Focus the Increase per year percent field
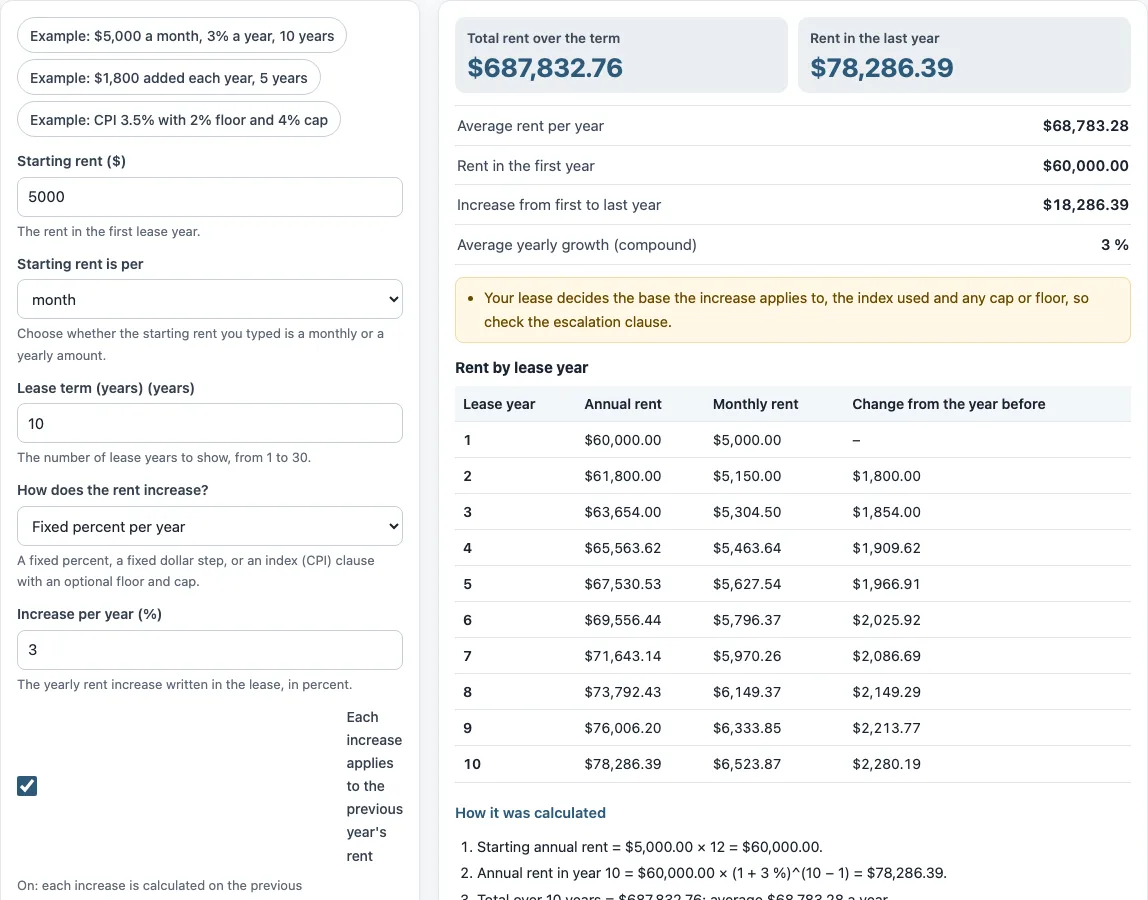The image size is (1148, 900). 209,650
